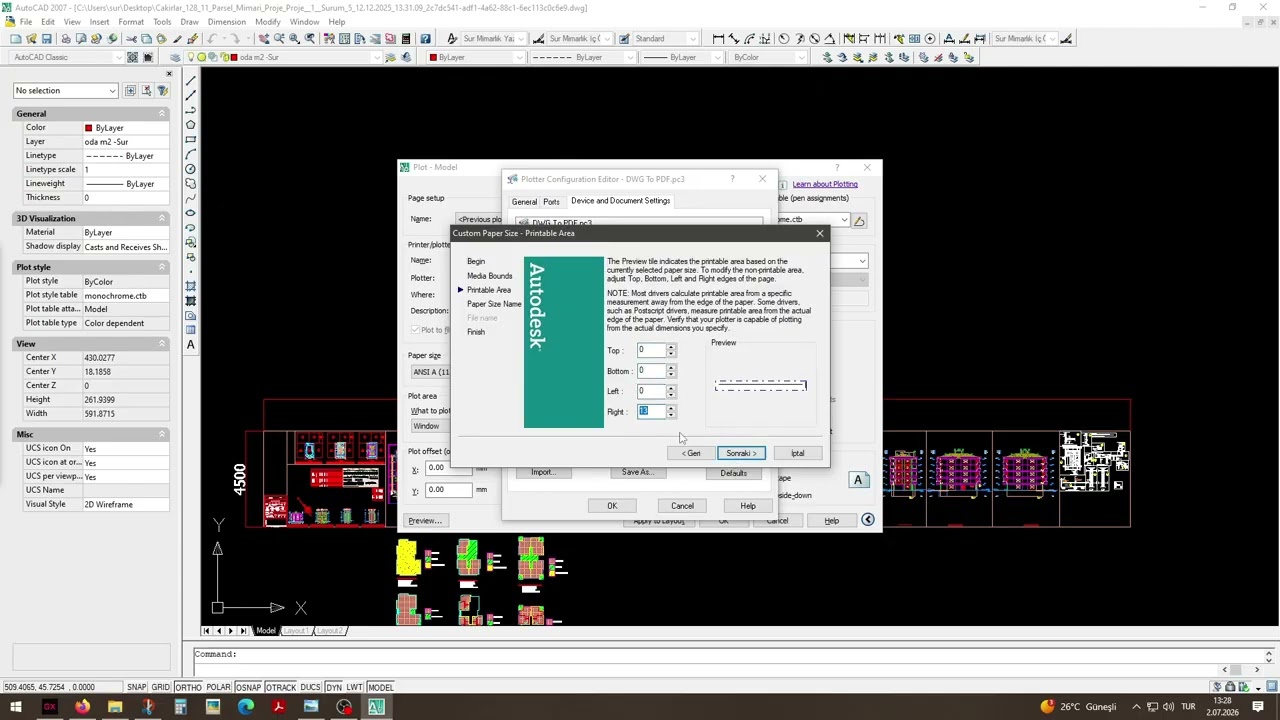Select the Rectangle draw tool
1280x720 pixels.
pos(191,139)
